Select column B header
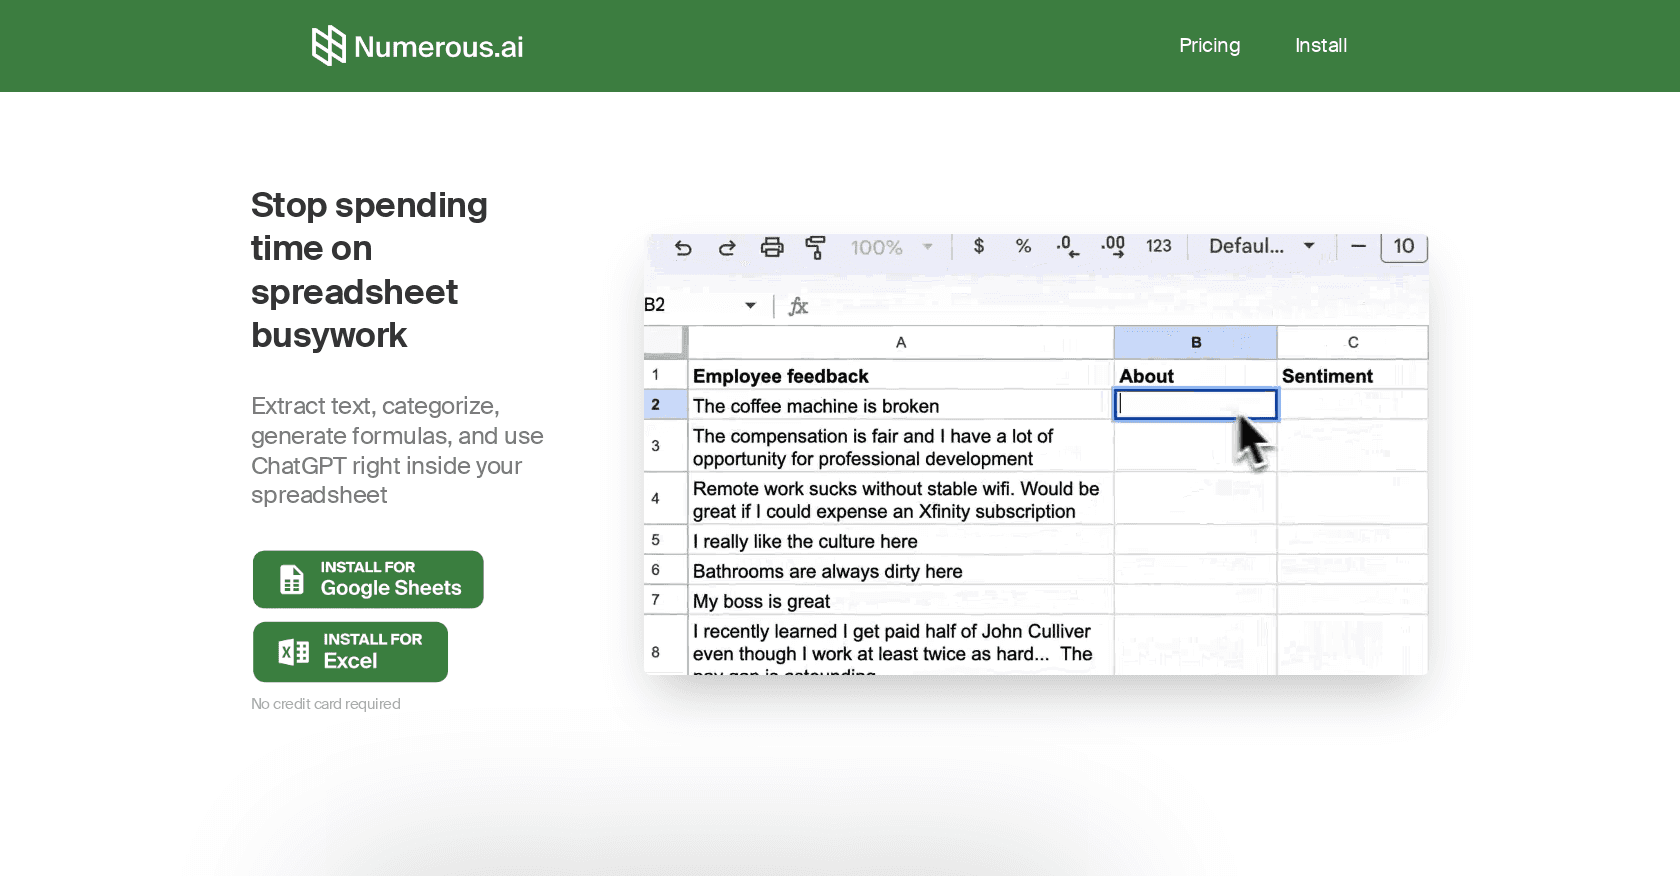 1195,342
